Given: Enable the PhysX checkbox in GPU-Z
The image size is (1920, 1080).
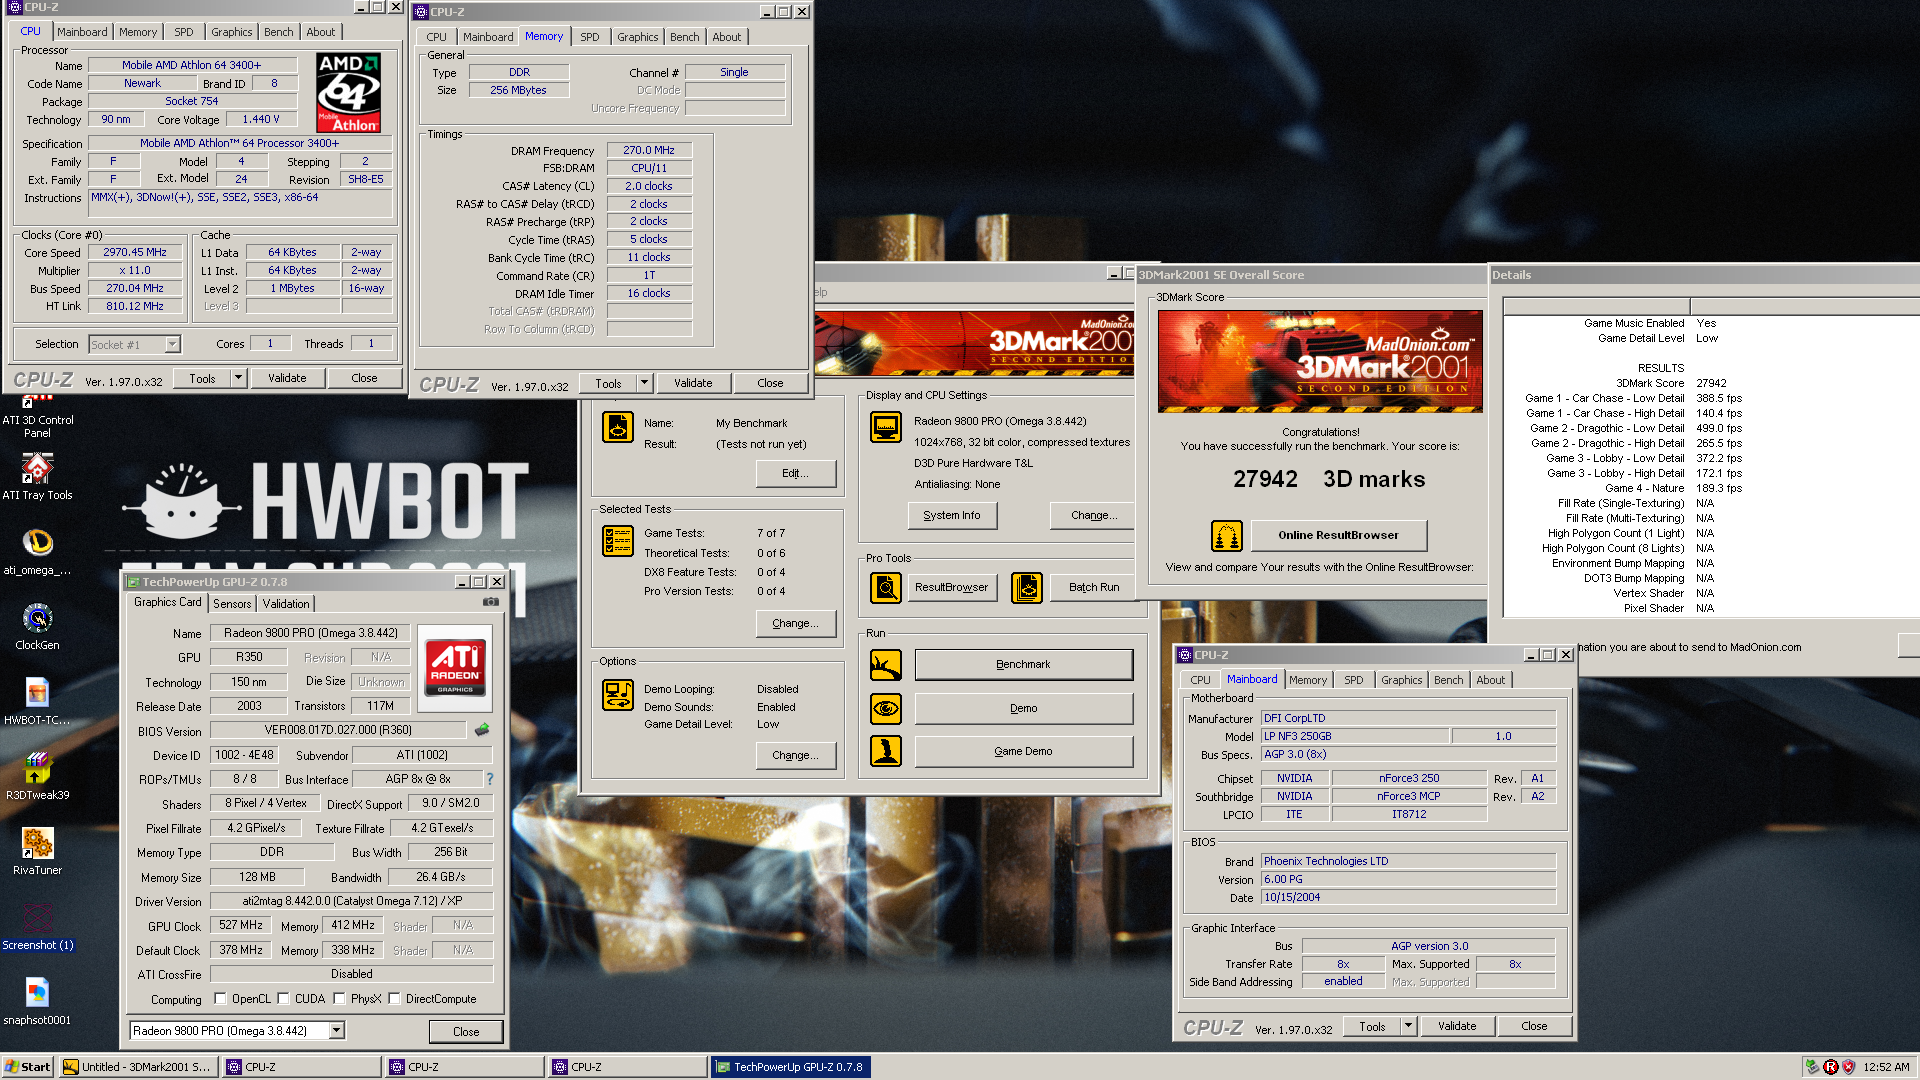Looking at the screenshot, I should click(339, 999).
